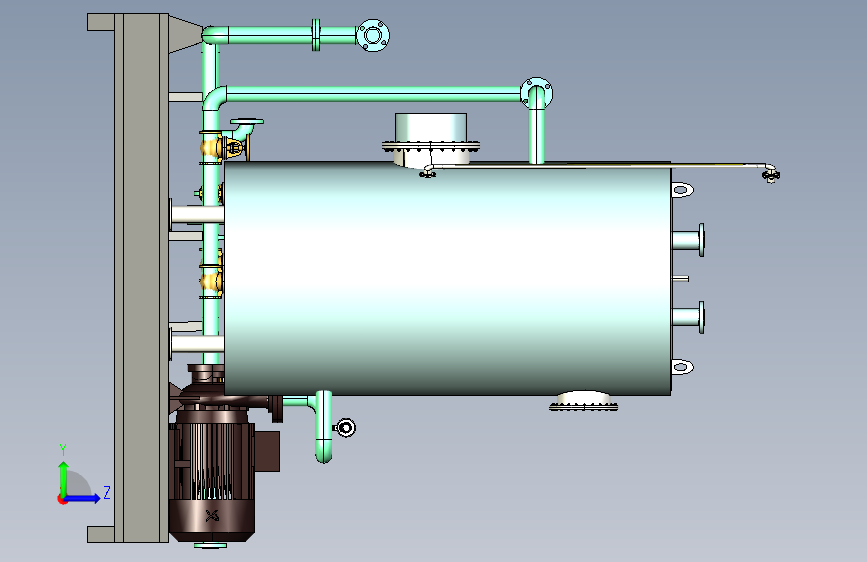The height and width of the screenshot is (562, 867).
Task: Select the grey vertical support frame
Action: click(x=141, y=278)
